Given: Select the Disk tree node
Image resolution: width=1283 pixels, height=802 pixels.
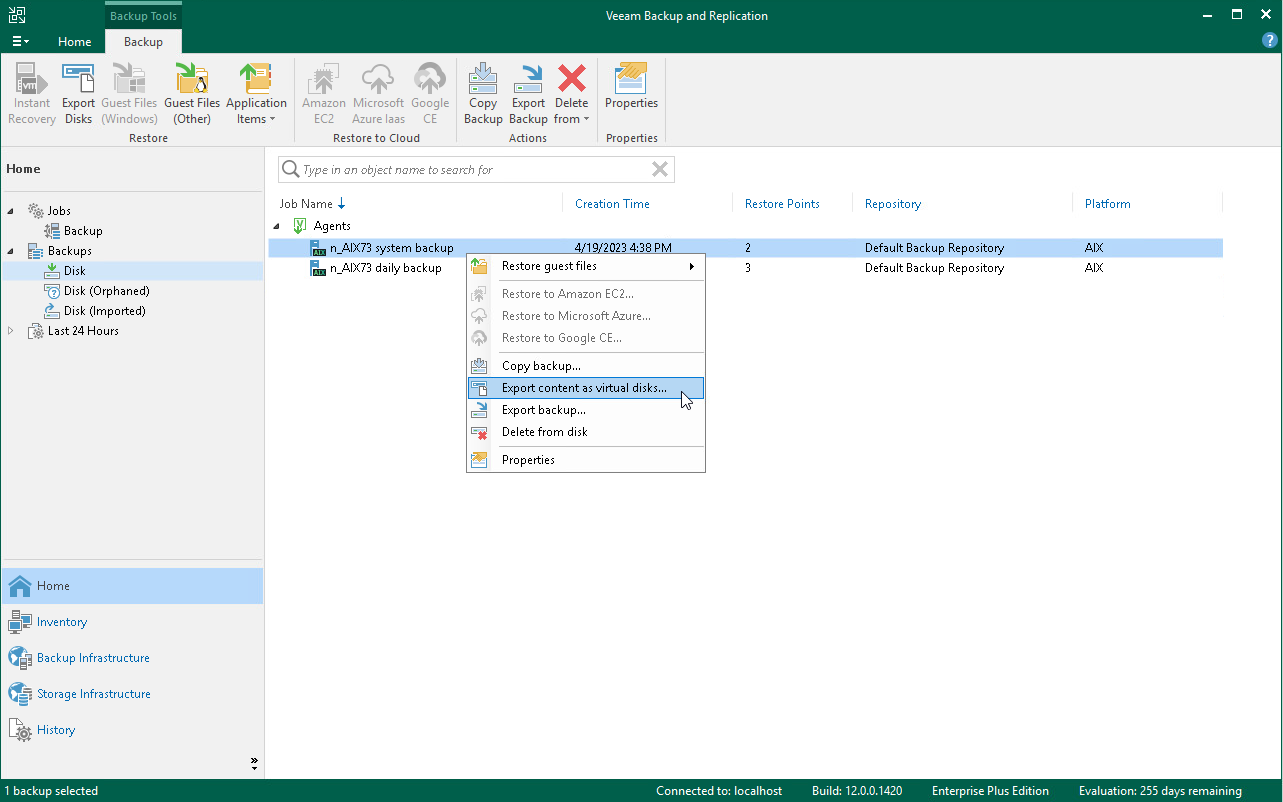Looking at the screenshot, I should point(75,271).
